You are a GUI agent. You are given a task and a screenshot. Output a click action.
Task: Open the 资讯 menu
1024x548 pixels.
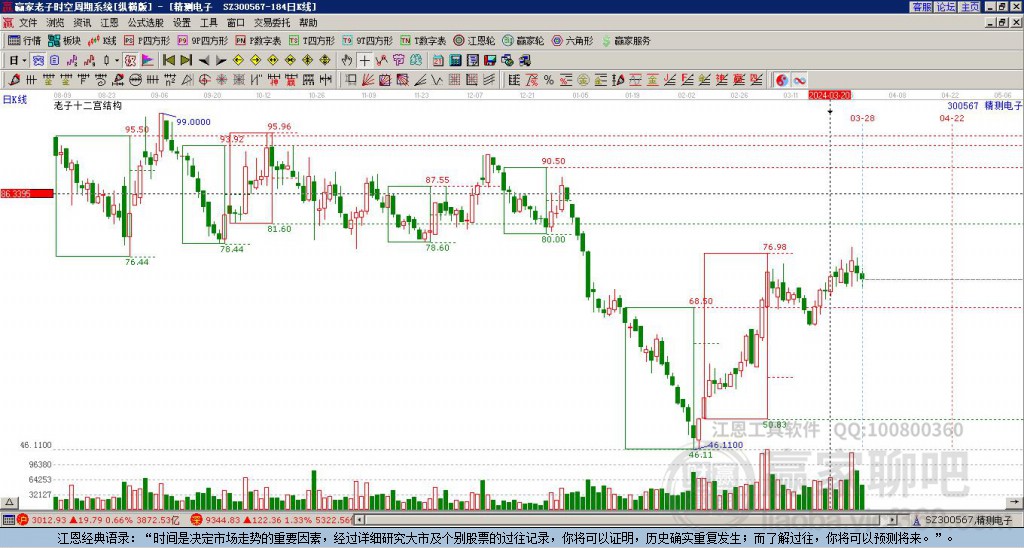tap(82, 23)
